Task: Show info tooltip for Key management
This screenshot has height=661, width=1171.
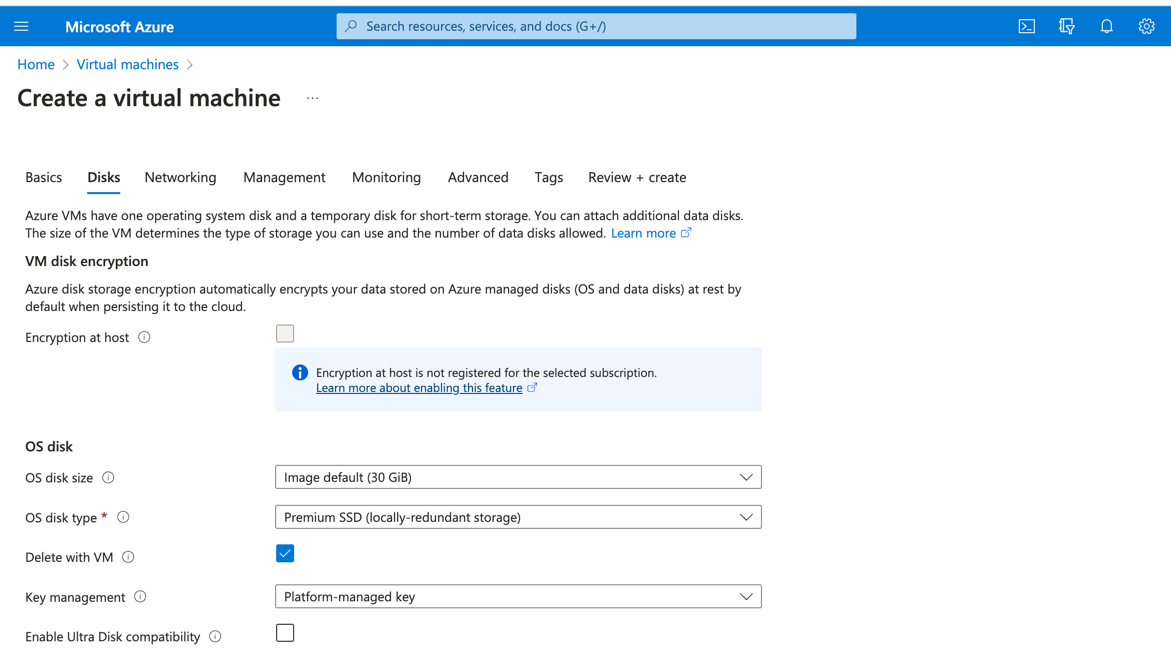Action: pos(140,596)
